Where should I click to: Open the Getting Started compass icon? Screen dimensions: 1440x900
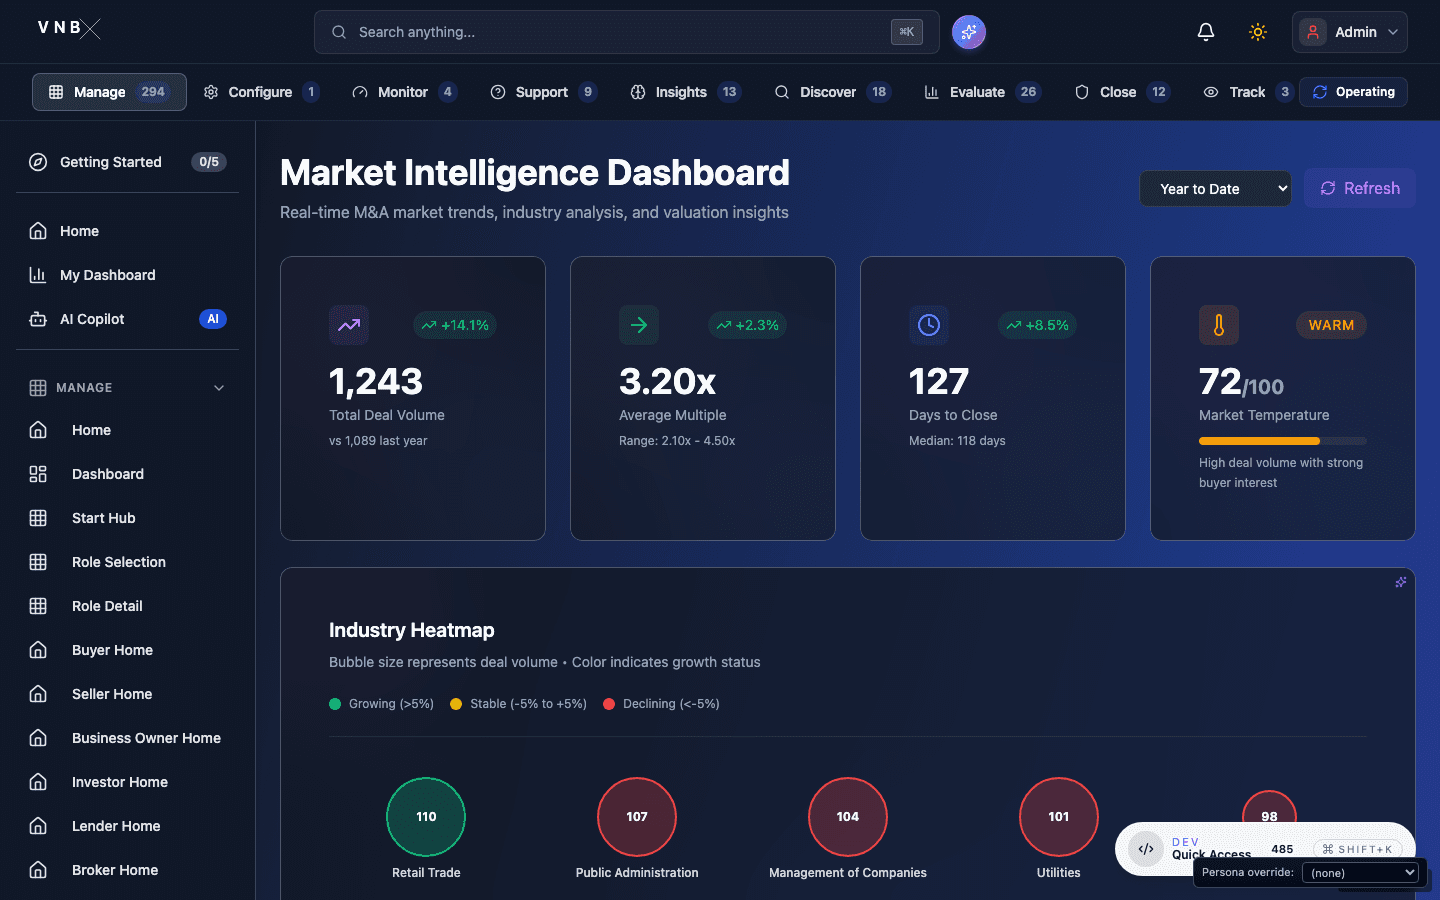[x=37, y=161]
